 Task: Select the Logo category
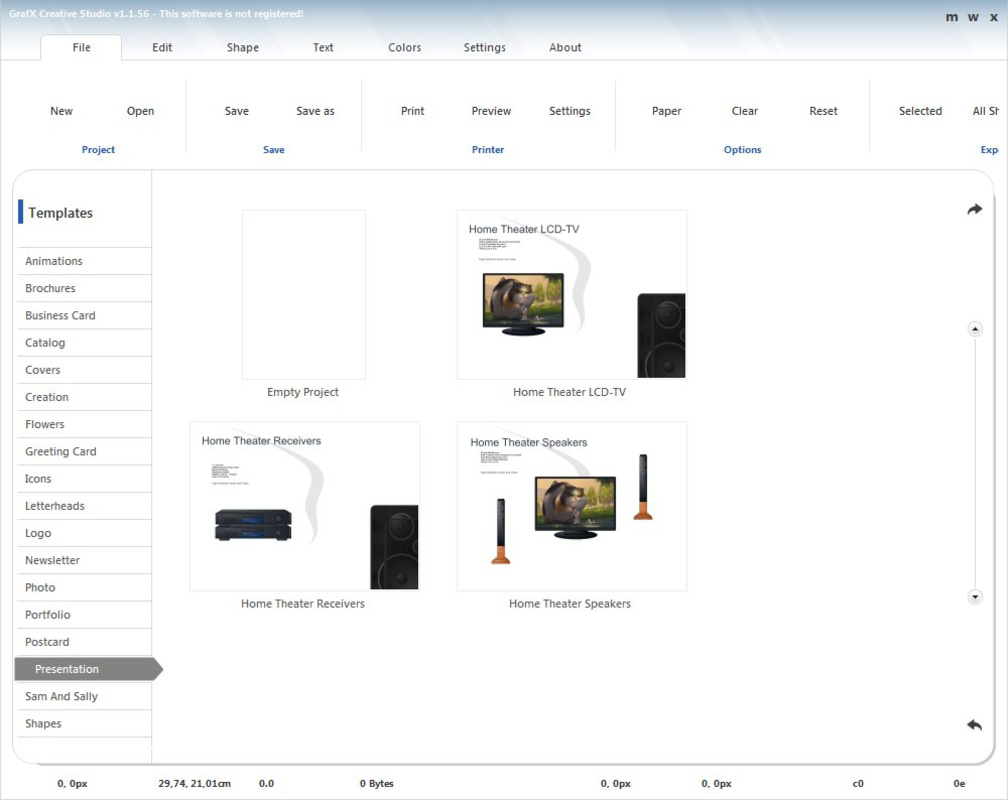(x=84, y=533)
